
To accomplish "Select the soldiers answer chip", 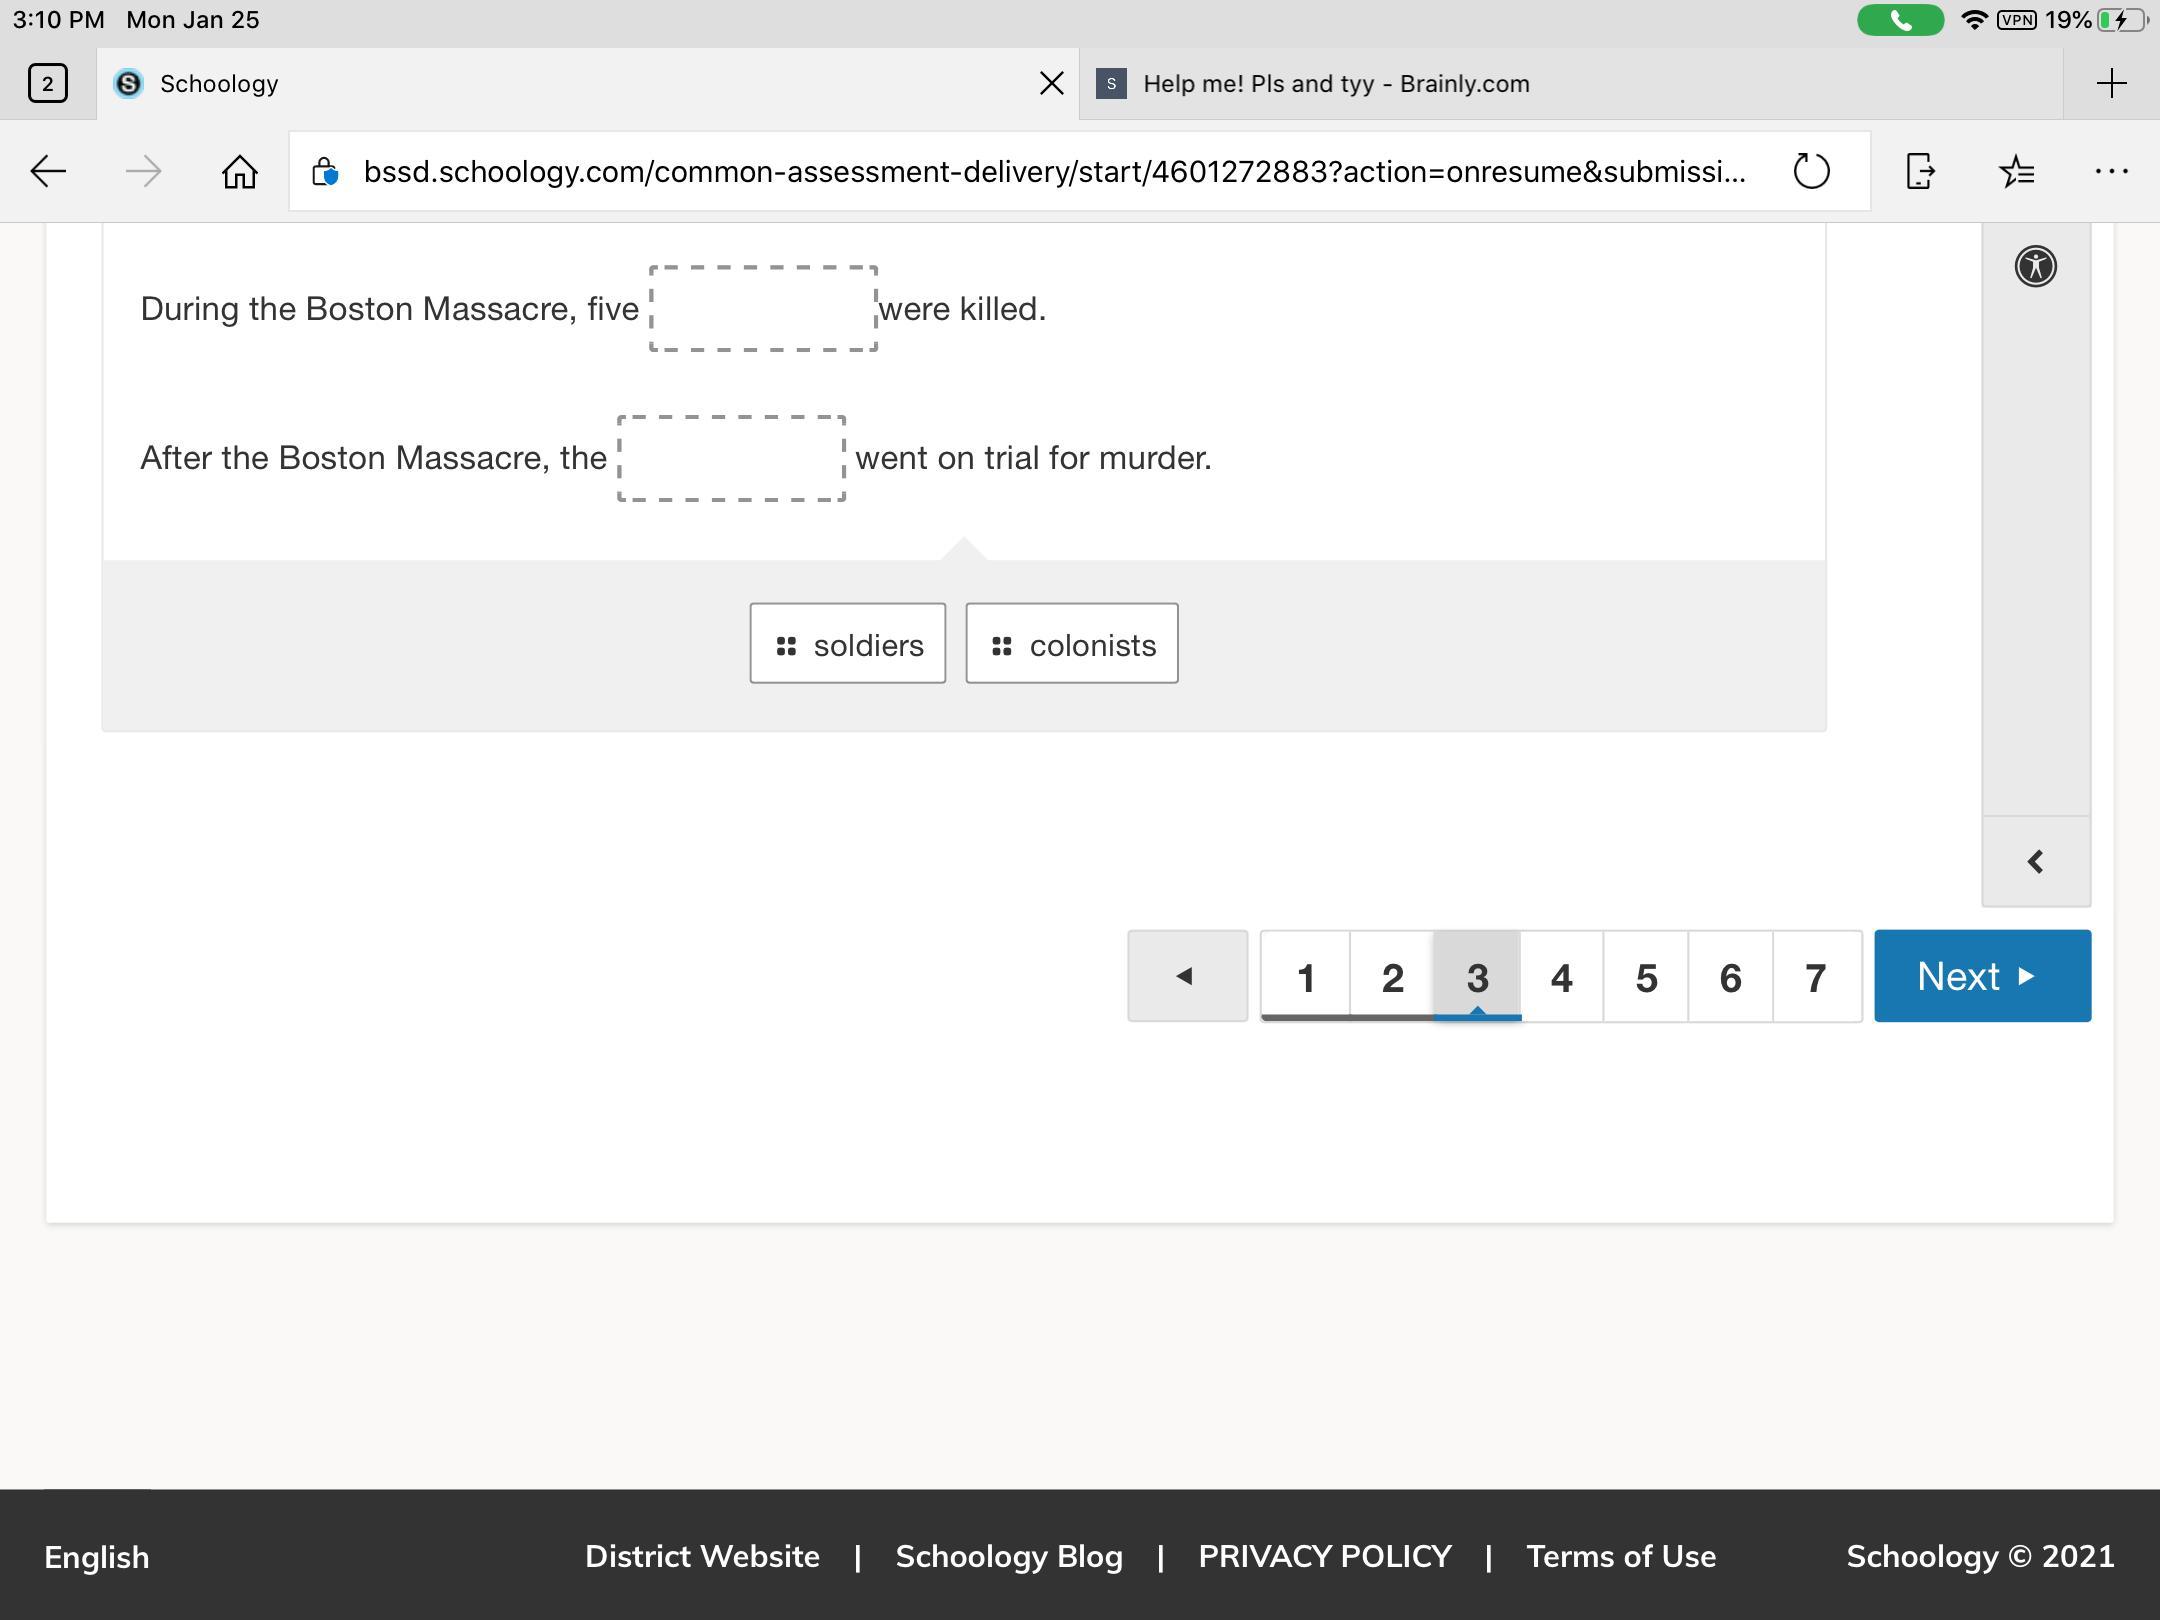I will [x=848, y=644].
